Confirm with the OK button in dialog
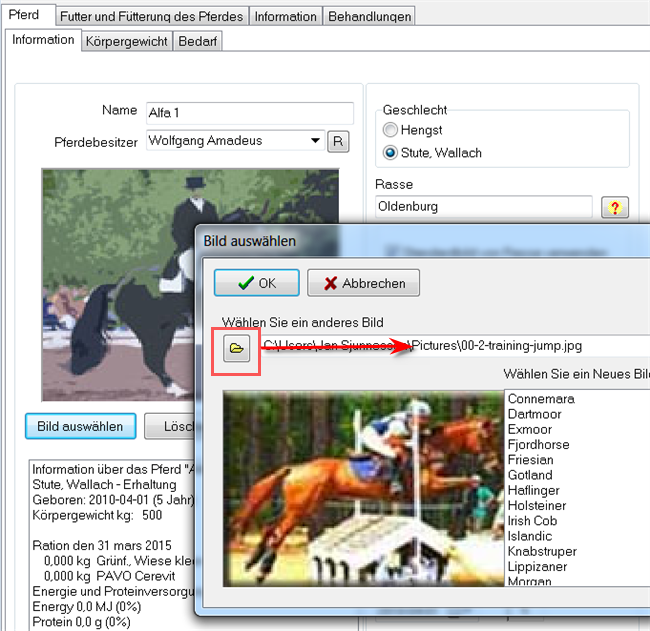 click(x=257, y=283)
